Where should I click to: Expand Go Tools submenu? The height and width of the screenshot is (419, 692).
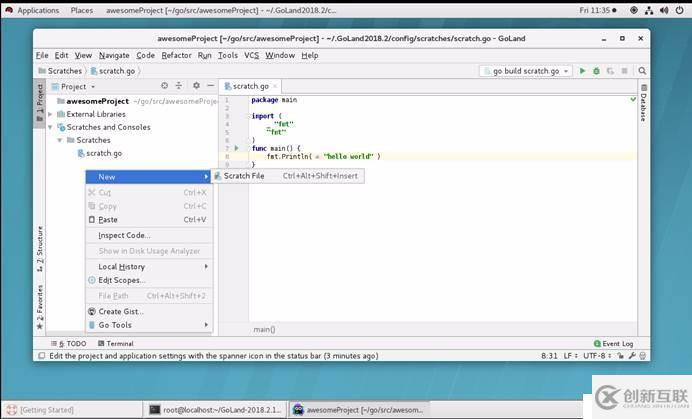click(x=149, y=325)
